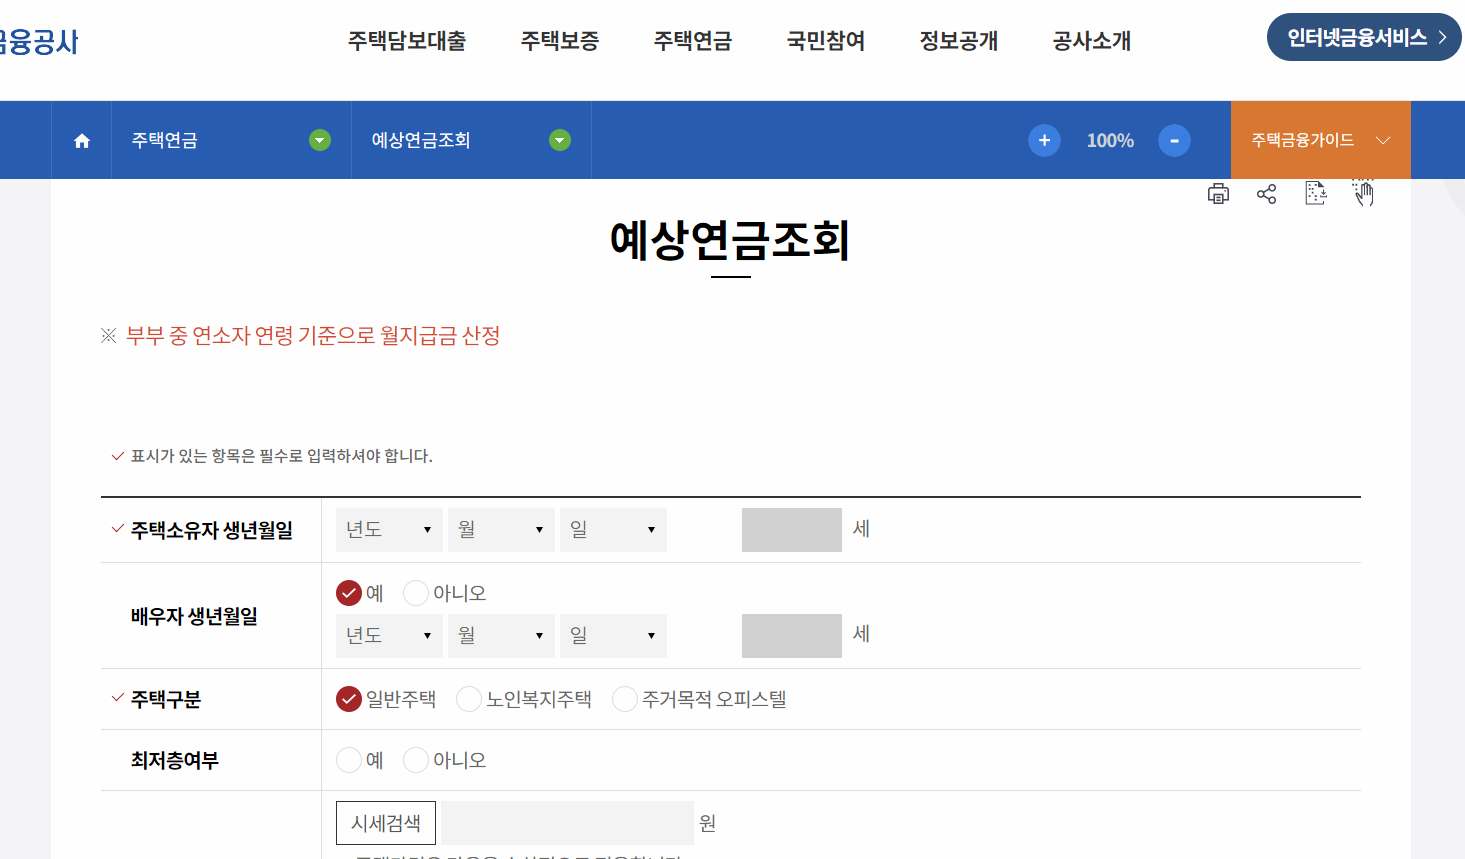Open the 년도 dropdown for 주택소유자 생년월일
Viewport: 1465px width, 859px height.
coord(389,530)
